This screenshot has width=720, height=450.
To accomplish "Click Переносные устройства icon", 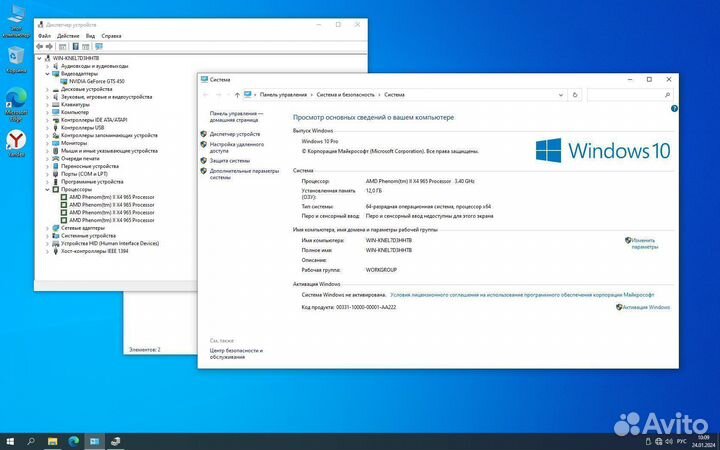I will (56, 166).
